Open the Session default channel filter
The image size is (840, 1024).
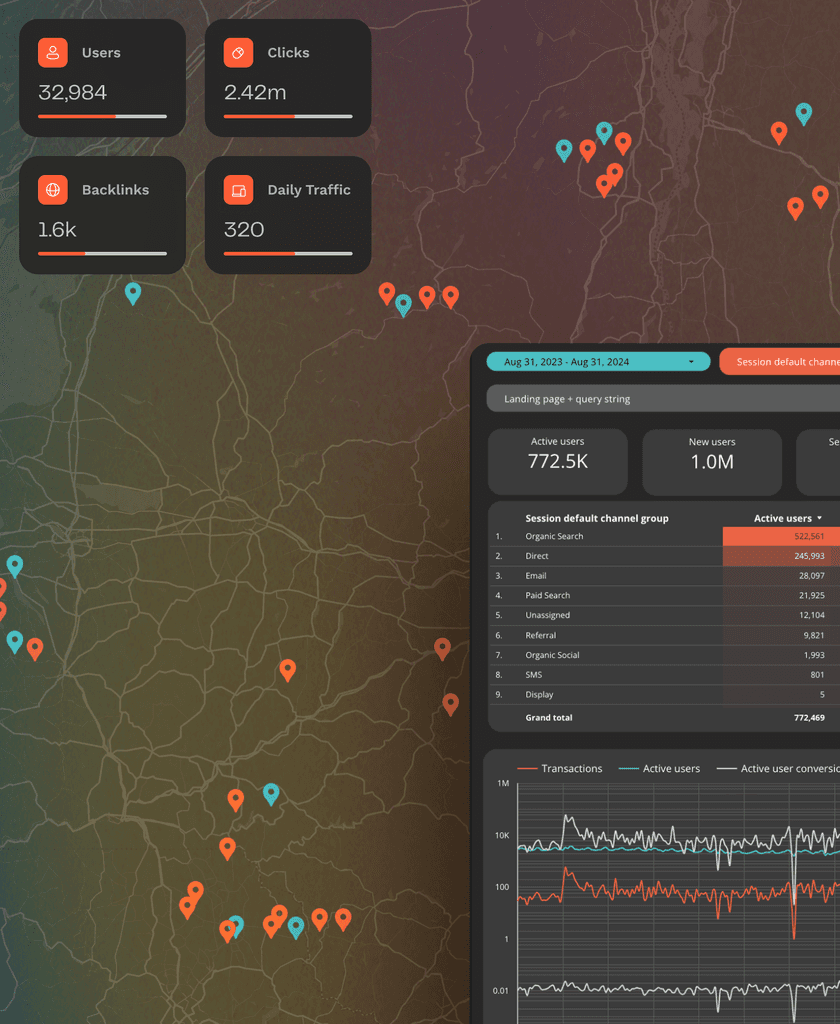tap(779, 362)
